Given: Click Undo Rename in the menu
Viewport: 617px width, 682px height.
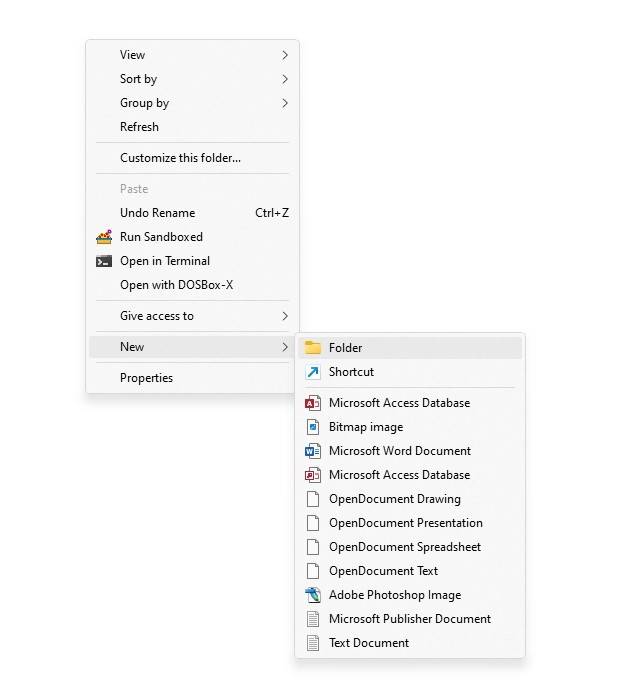Looking at the screenshot, I should click(x=157, y=213).
